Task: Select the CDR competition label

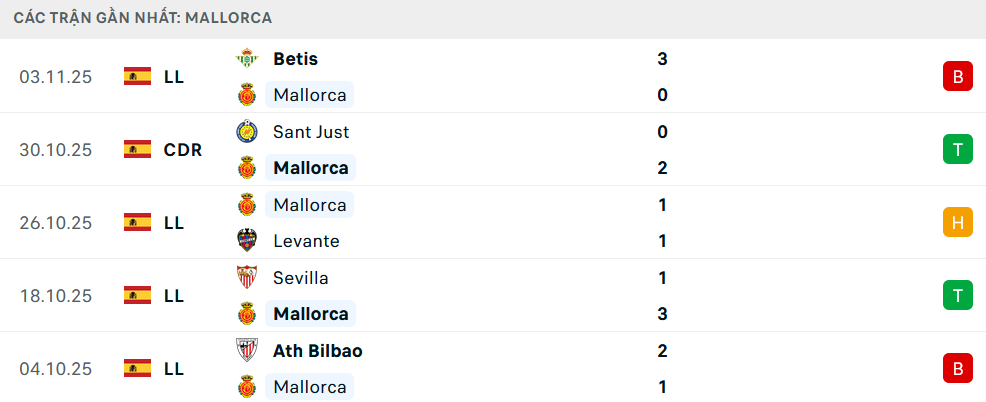Action: pyautogui.click(x=183, y=150)
